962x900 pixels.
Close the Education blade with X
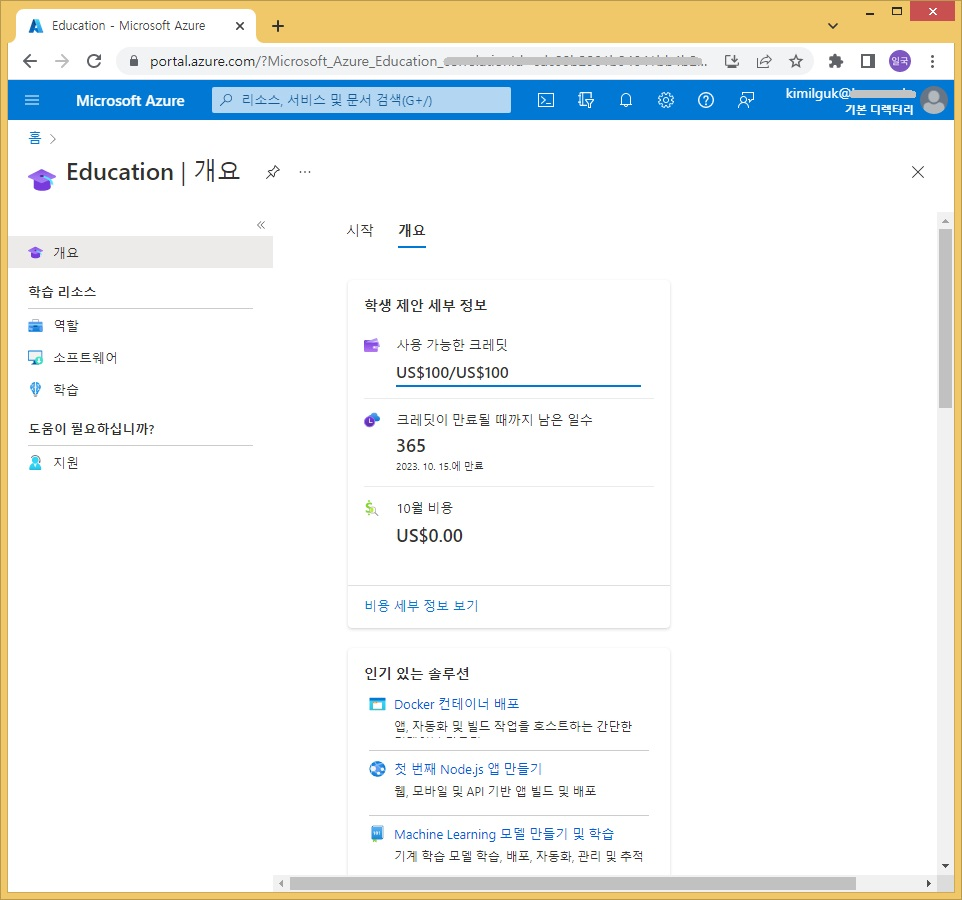pos(917,172)
